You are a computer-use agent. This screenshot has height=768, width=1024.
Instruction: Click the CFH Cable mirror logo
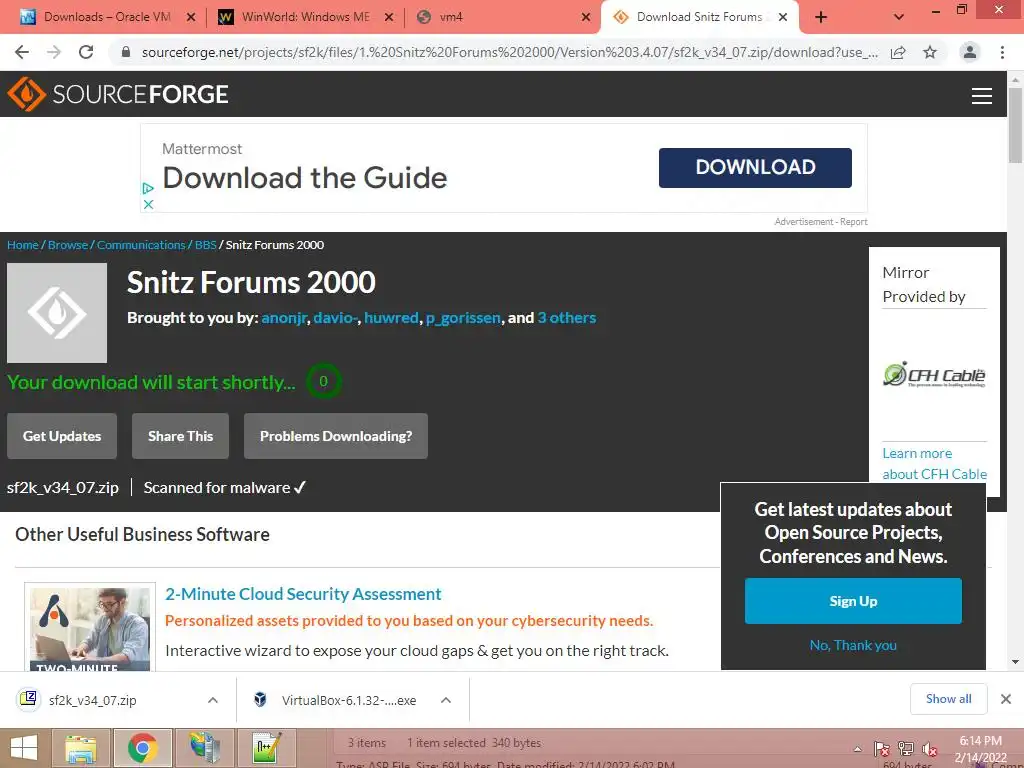(934, 375)
